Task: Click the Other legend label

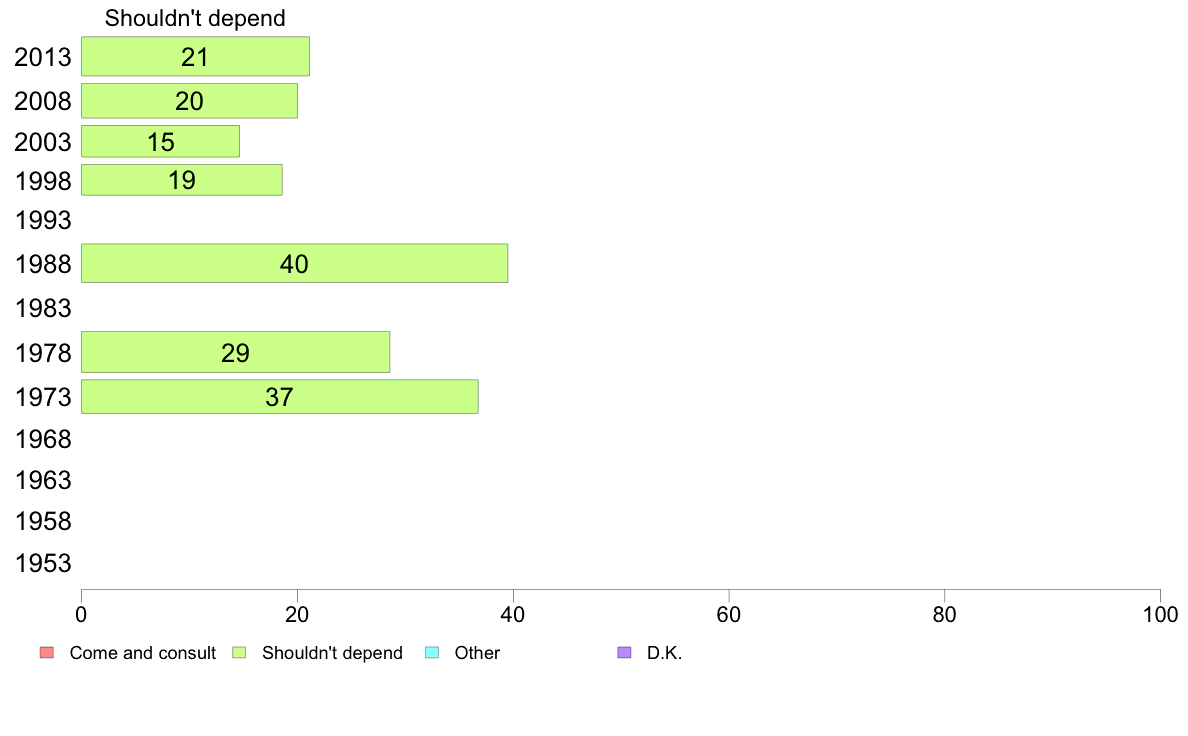Action: 477,653
